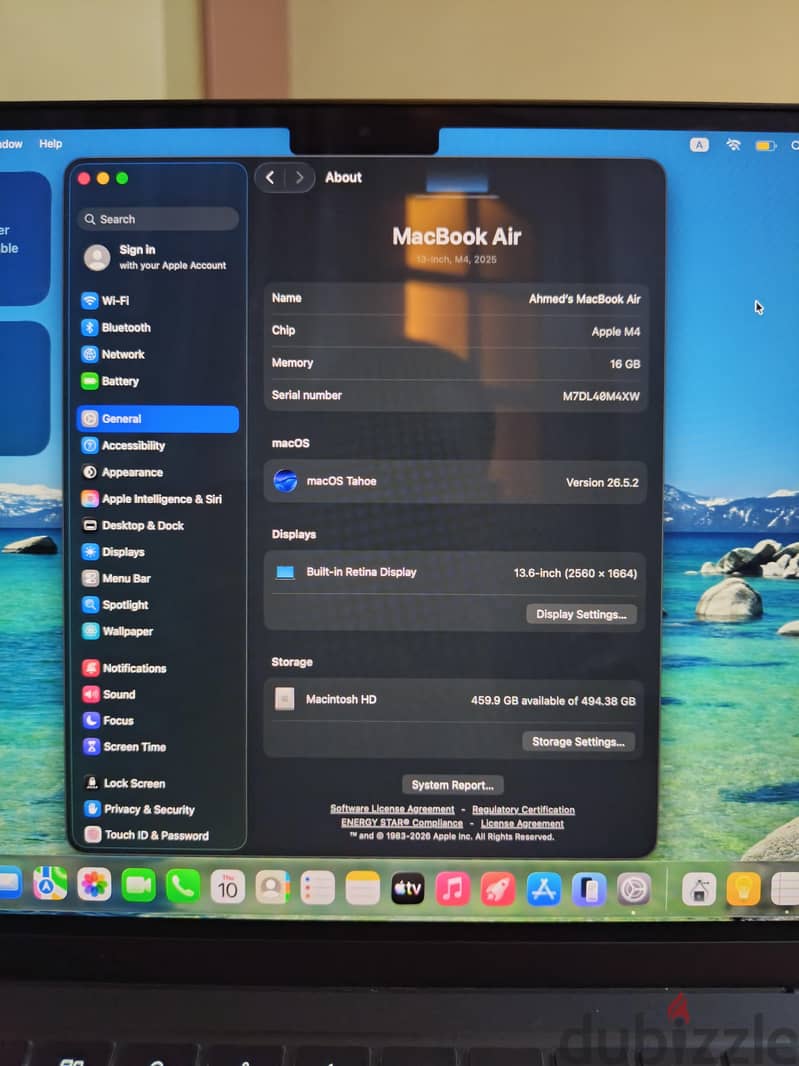The width and height of the screenshot is (799, 1066).
Task: Click System Settings icon in Dock
Action: pyautogui.click(x=634, y=889)
